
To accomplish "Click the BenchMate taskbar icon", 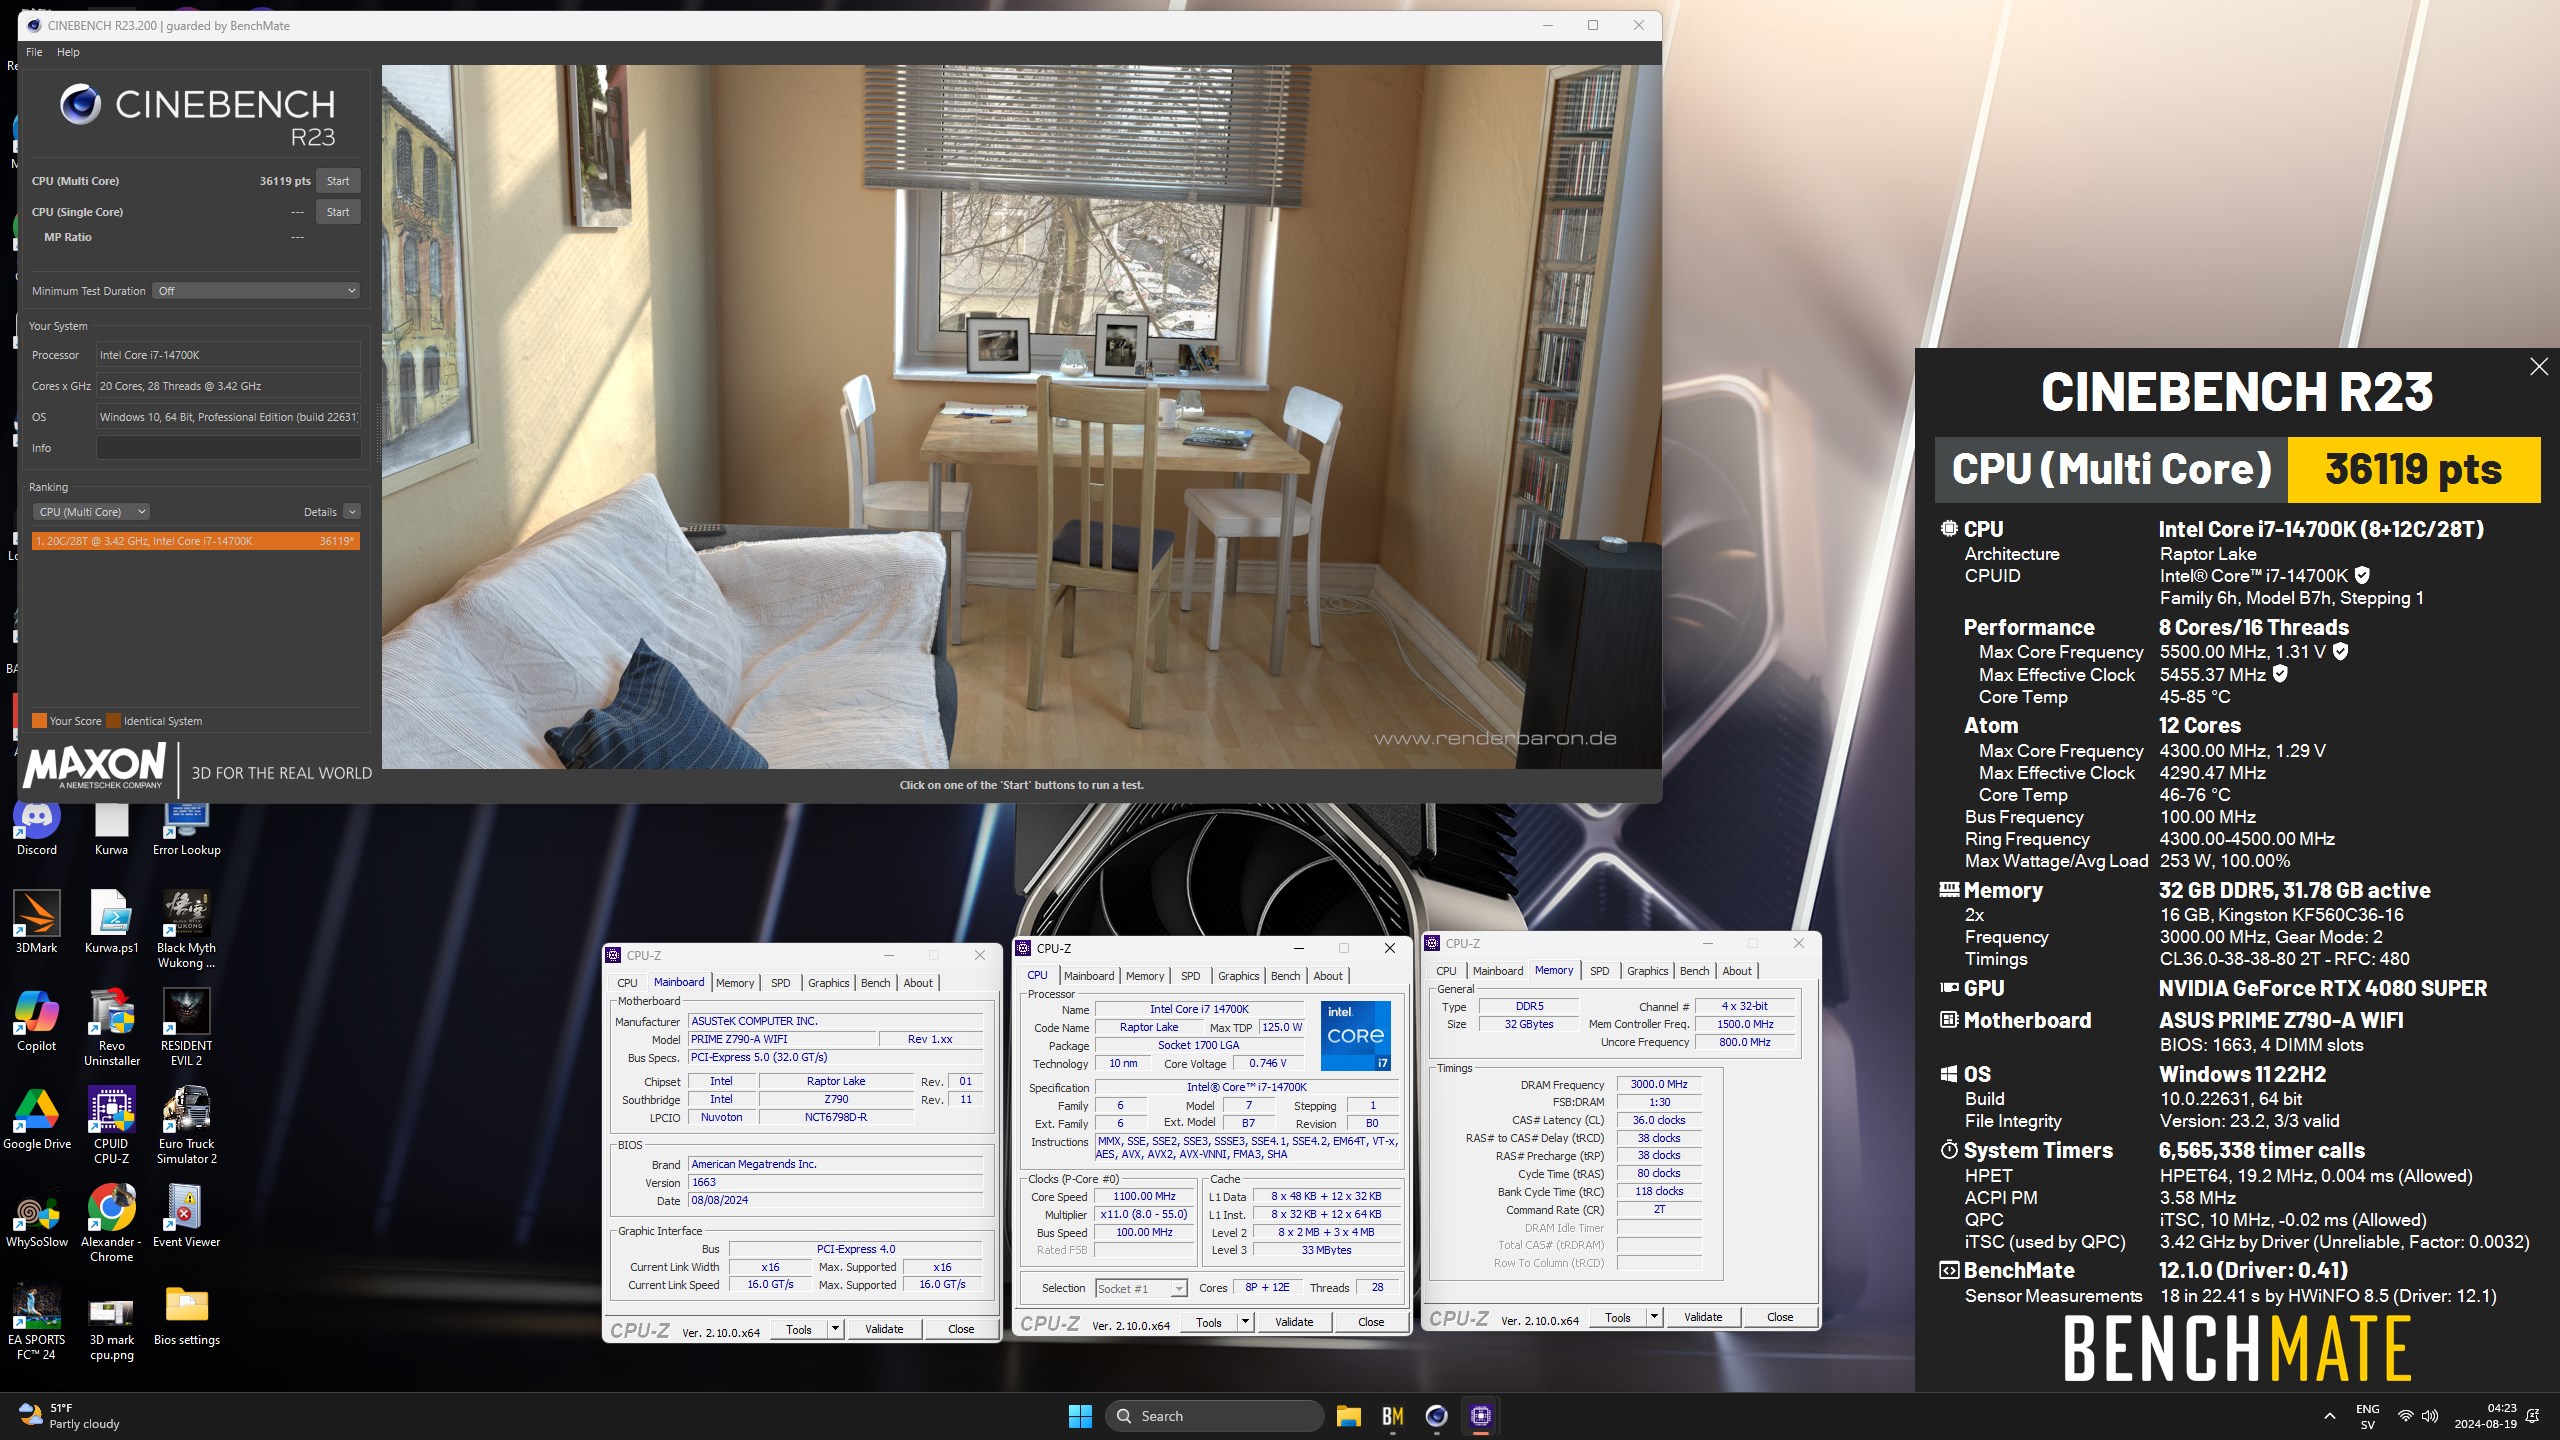I will 1393,1416.
